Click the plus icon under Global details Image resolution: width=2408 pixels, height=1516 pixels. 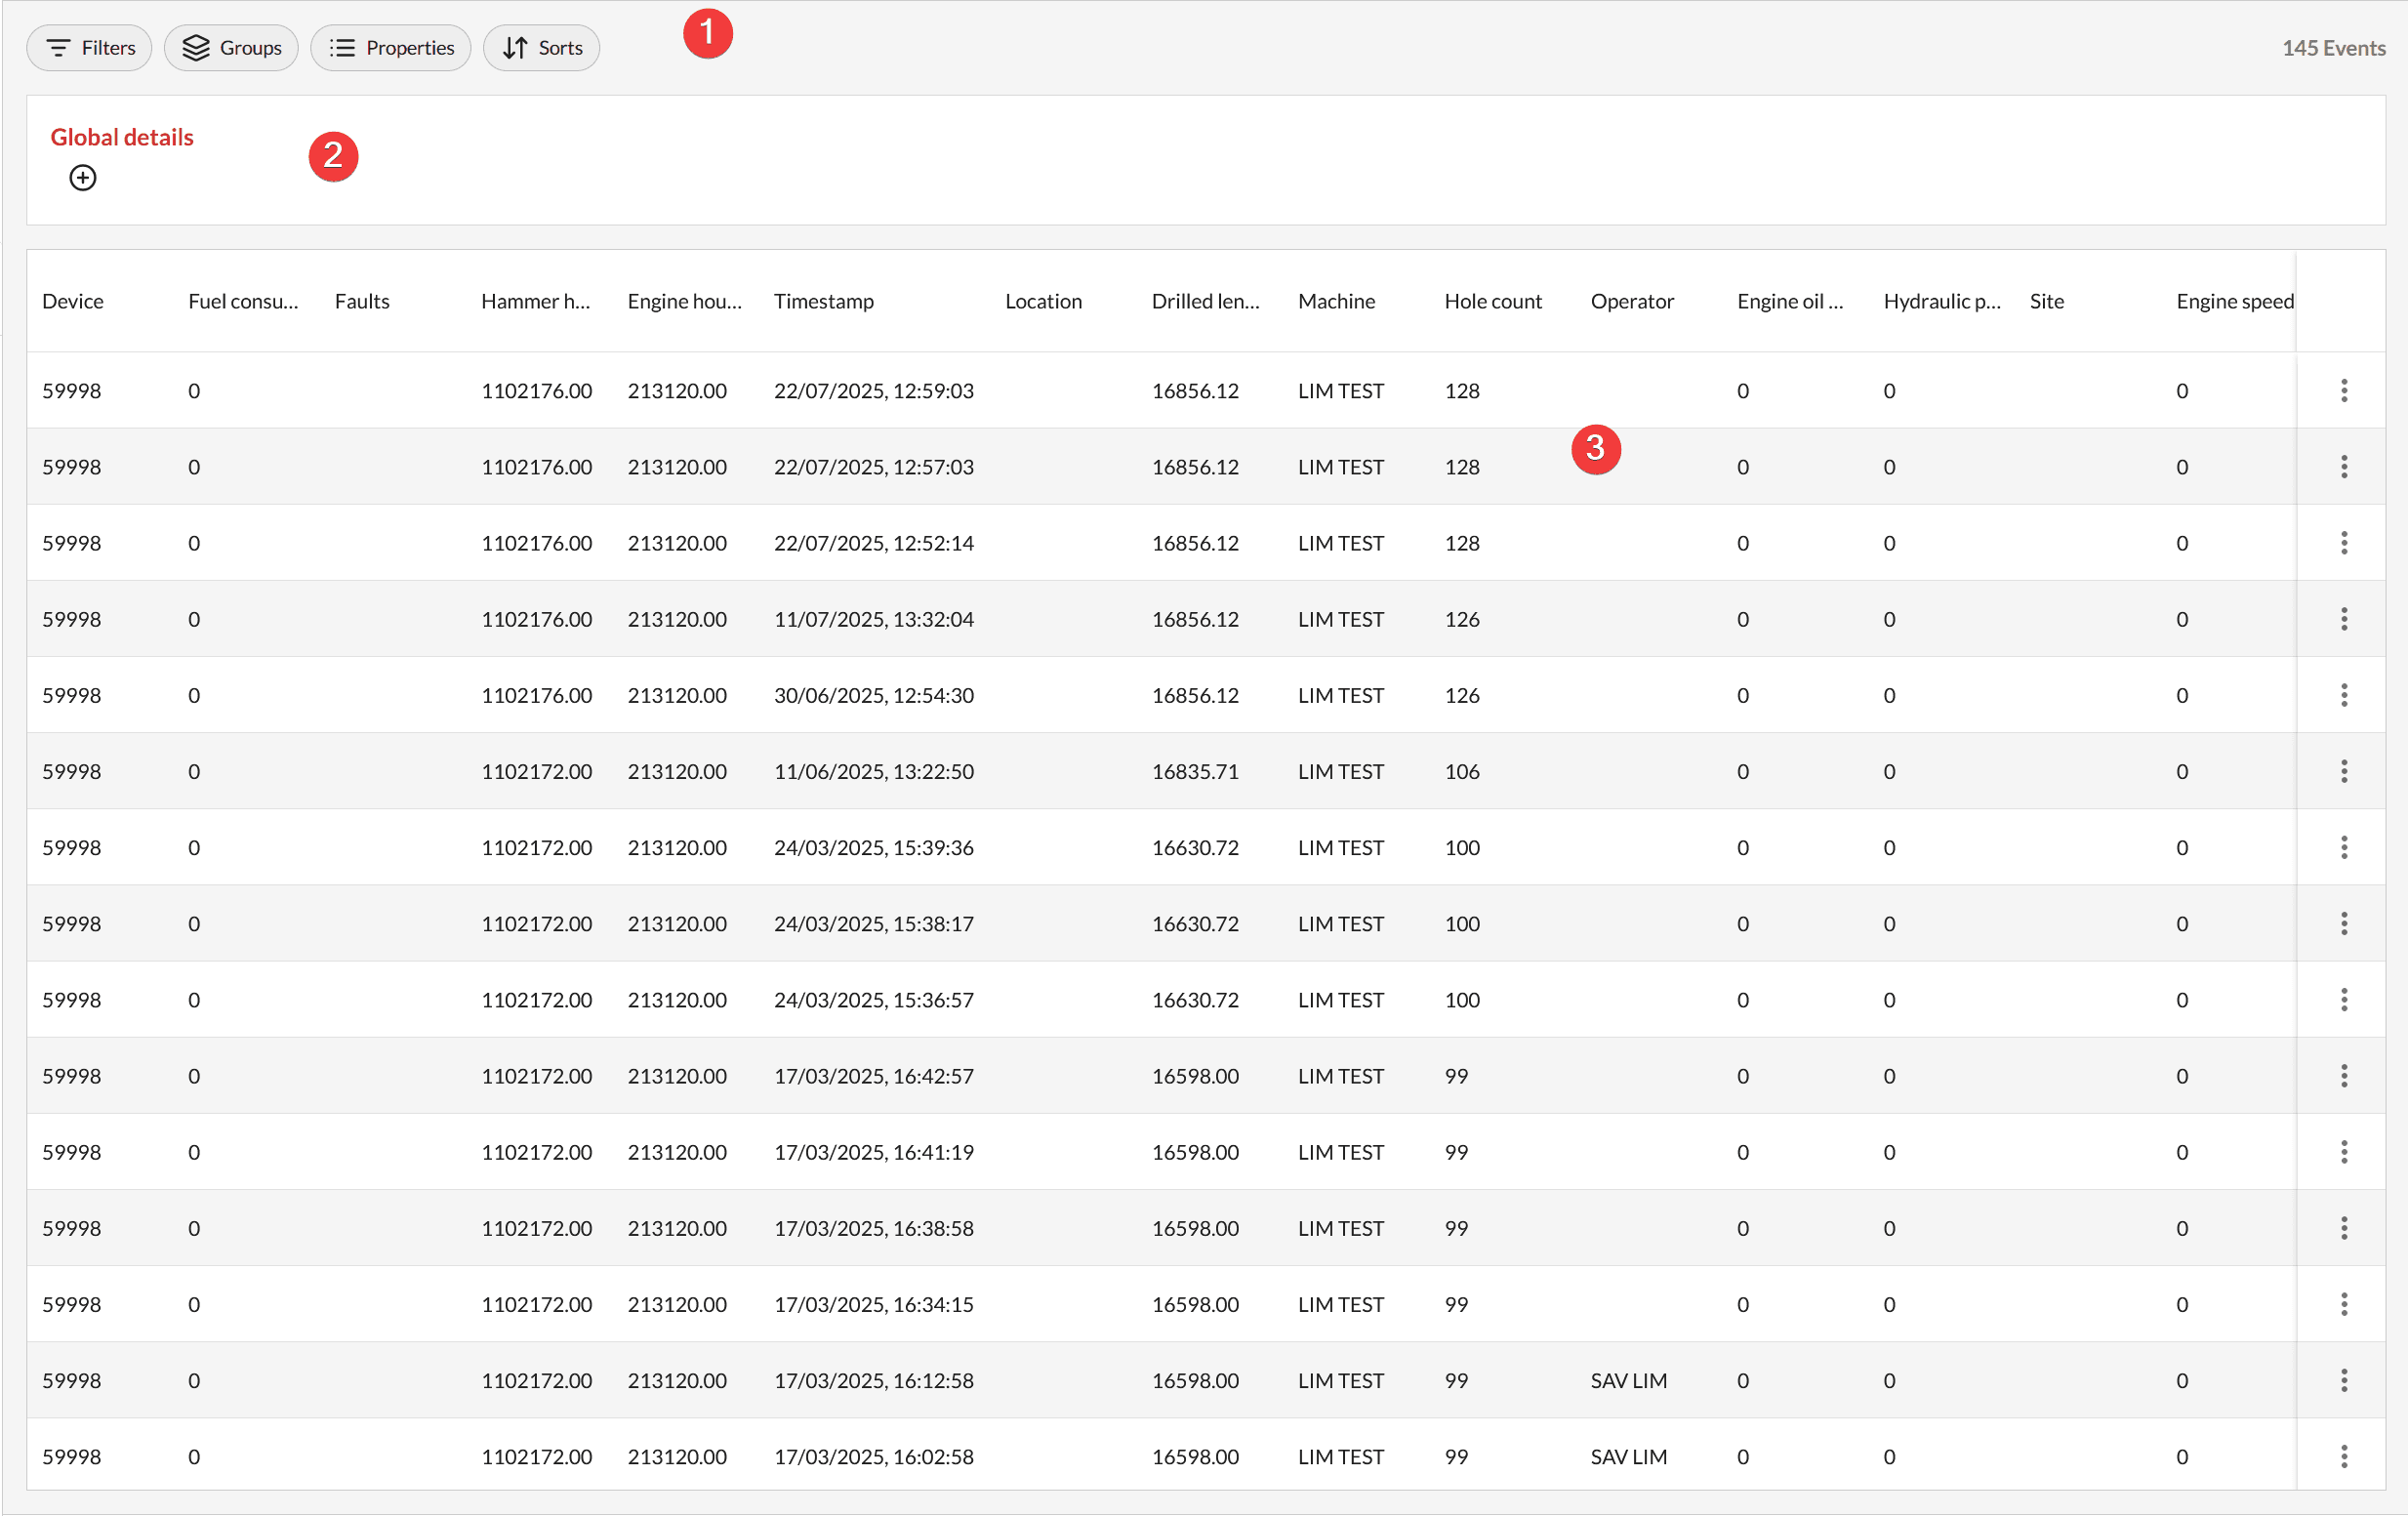[83, 178]
